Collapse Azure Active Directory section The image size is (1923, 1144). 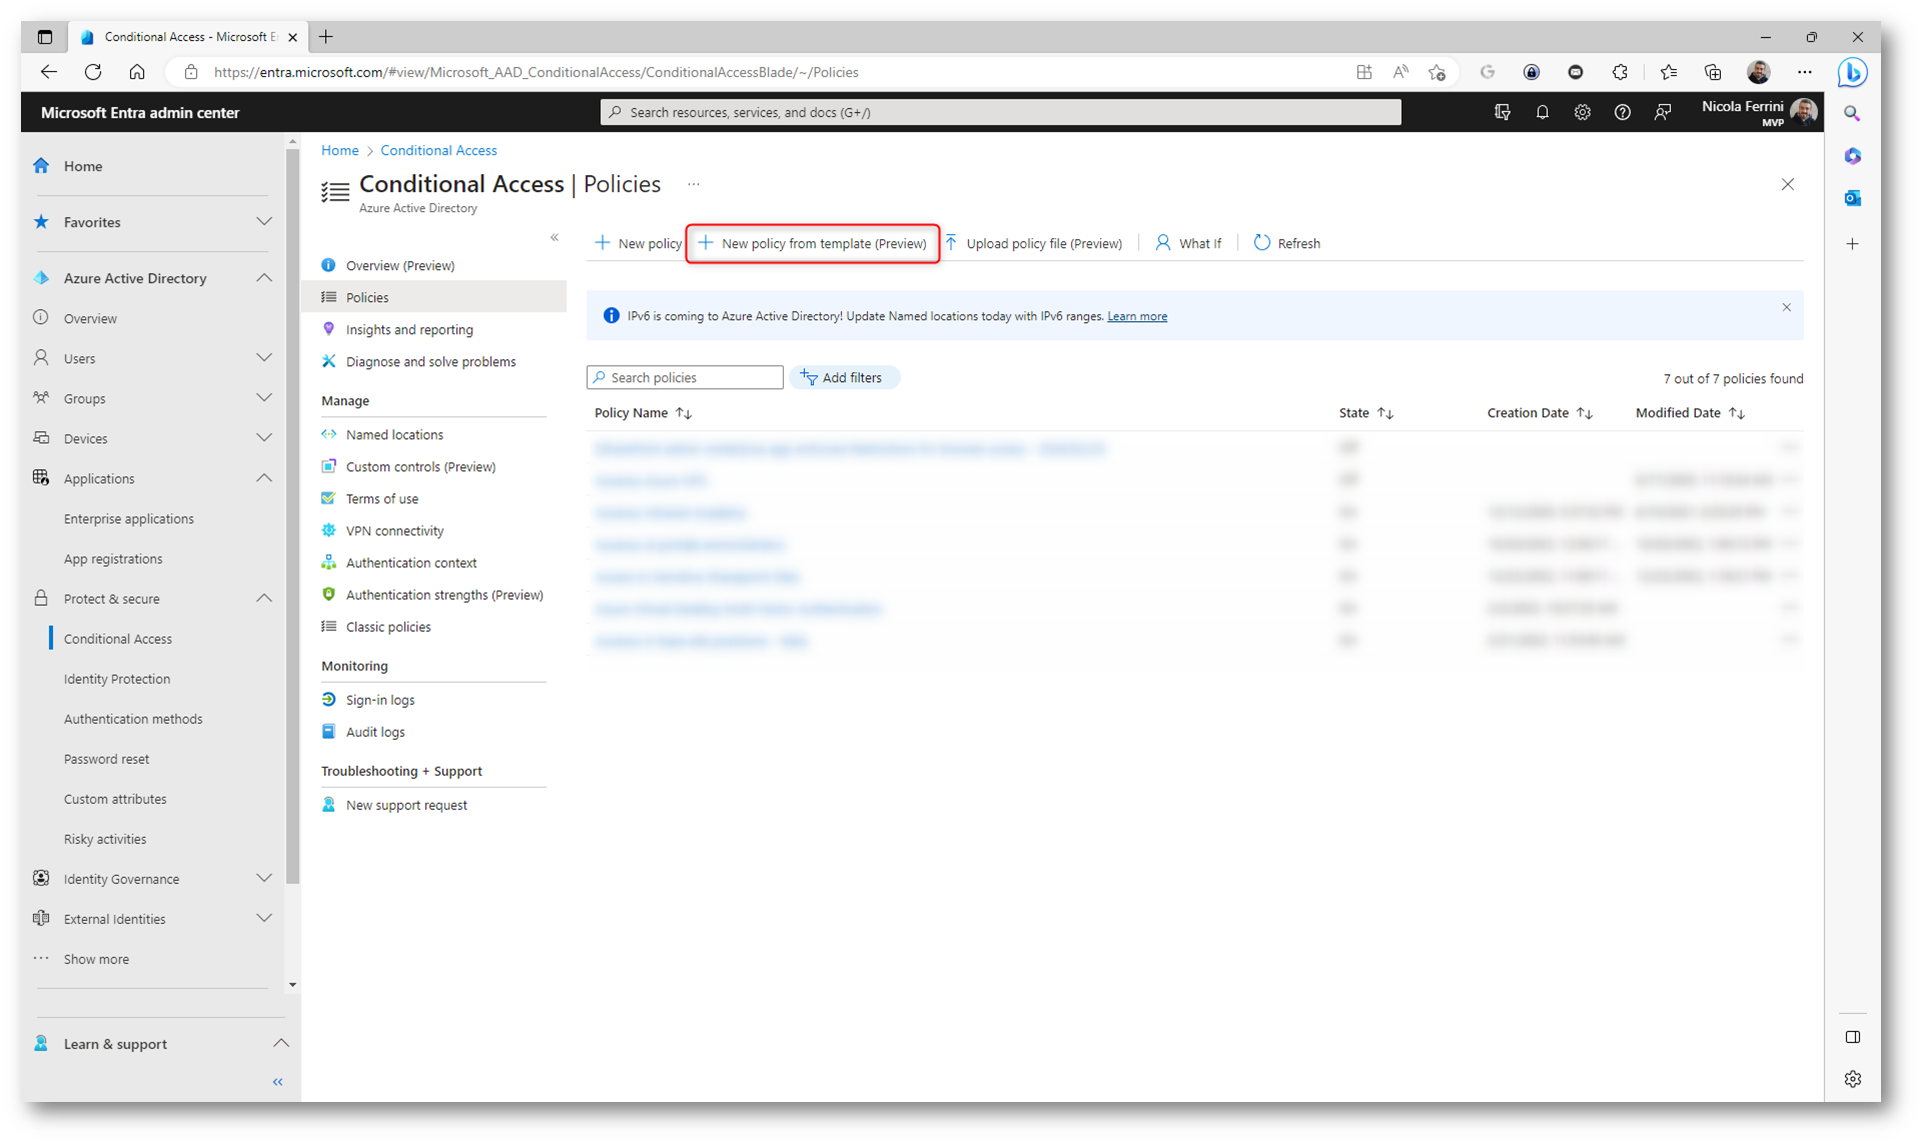click(x=264, y=278)
